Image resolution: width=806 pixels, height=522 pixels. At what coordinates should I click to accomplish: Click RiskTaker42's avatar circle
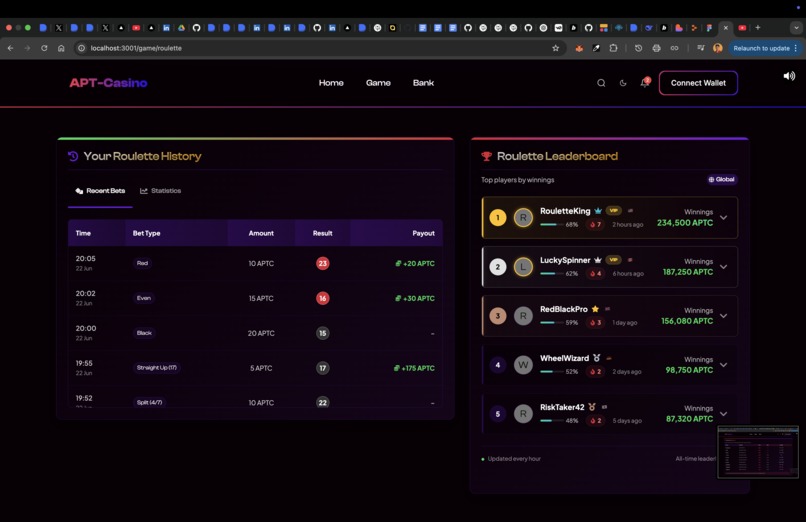[x=523, y=414]
